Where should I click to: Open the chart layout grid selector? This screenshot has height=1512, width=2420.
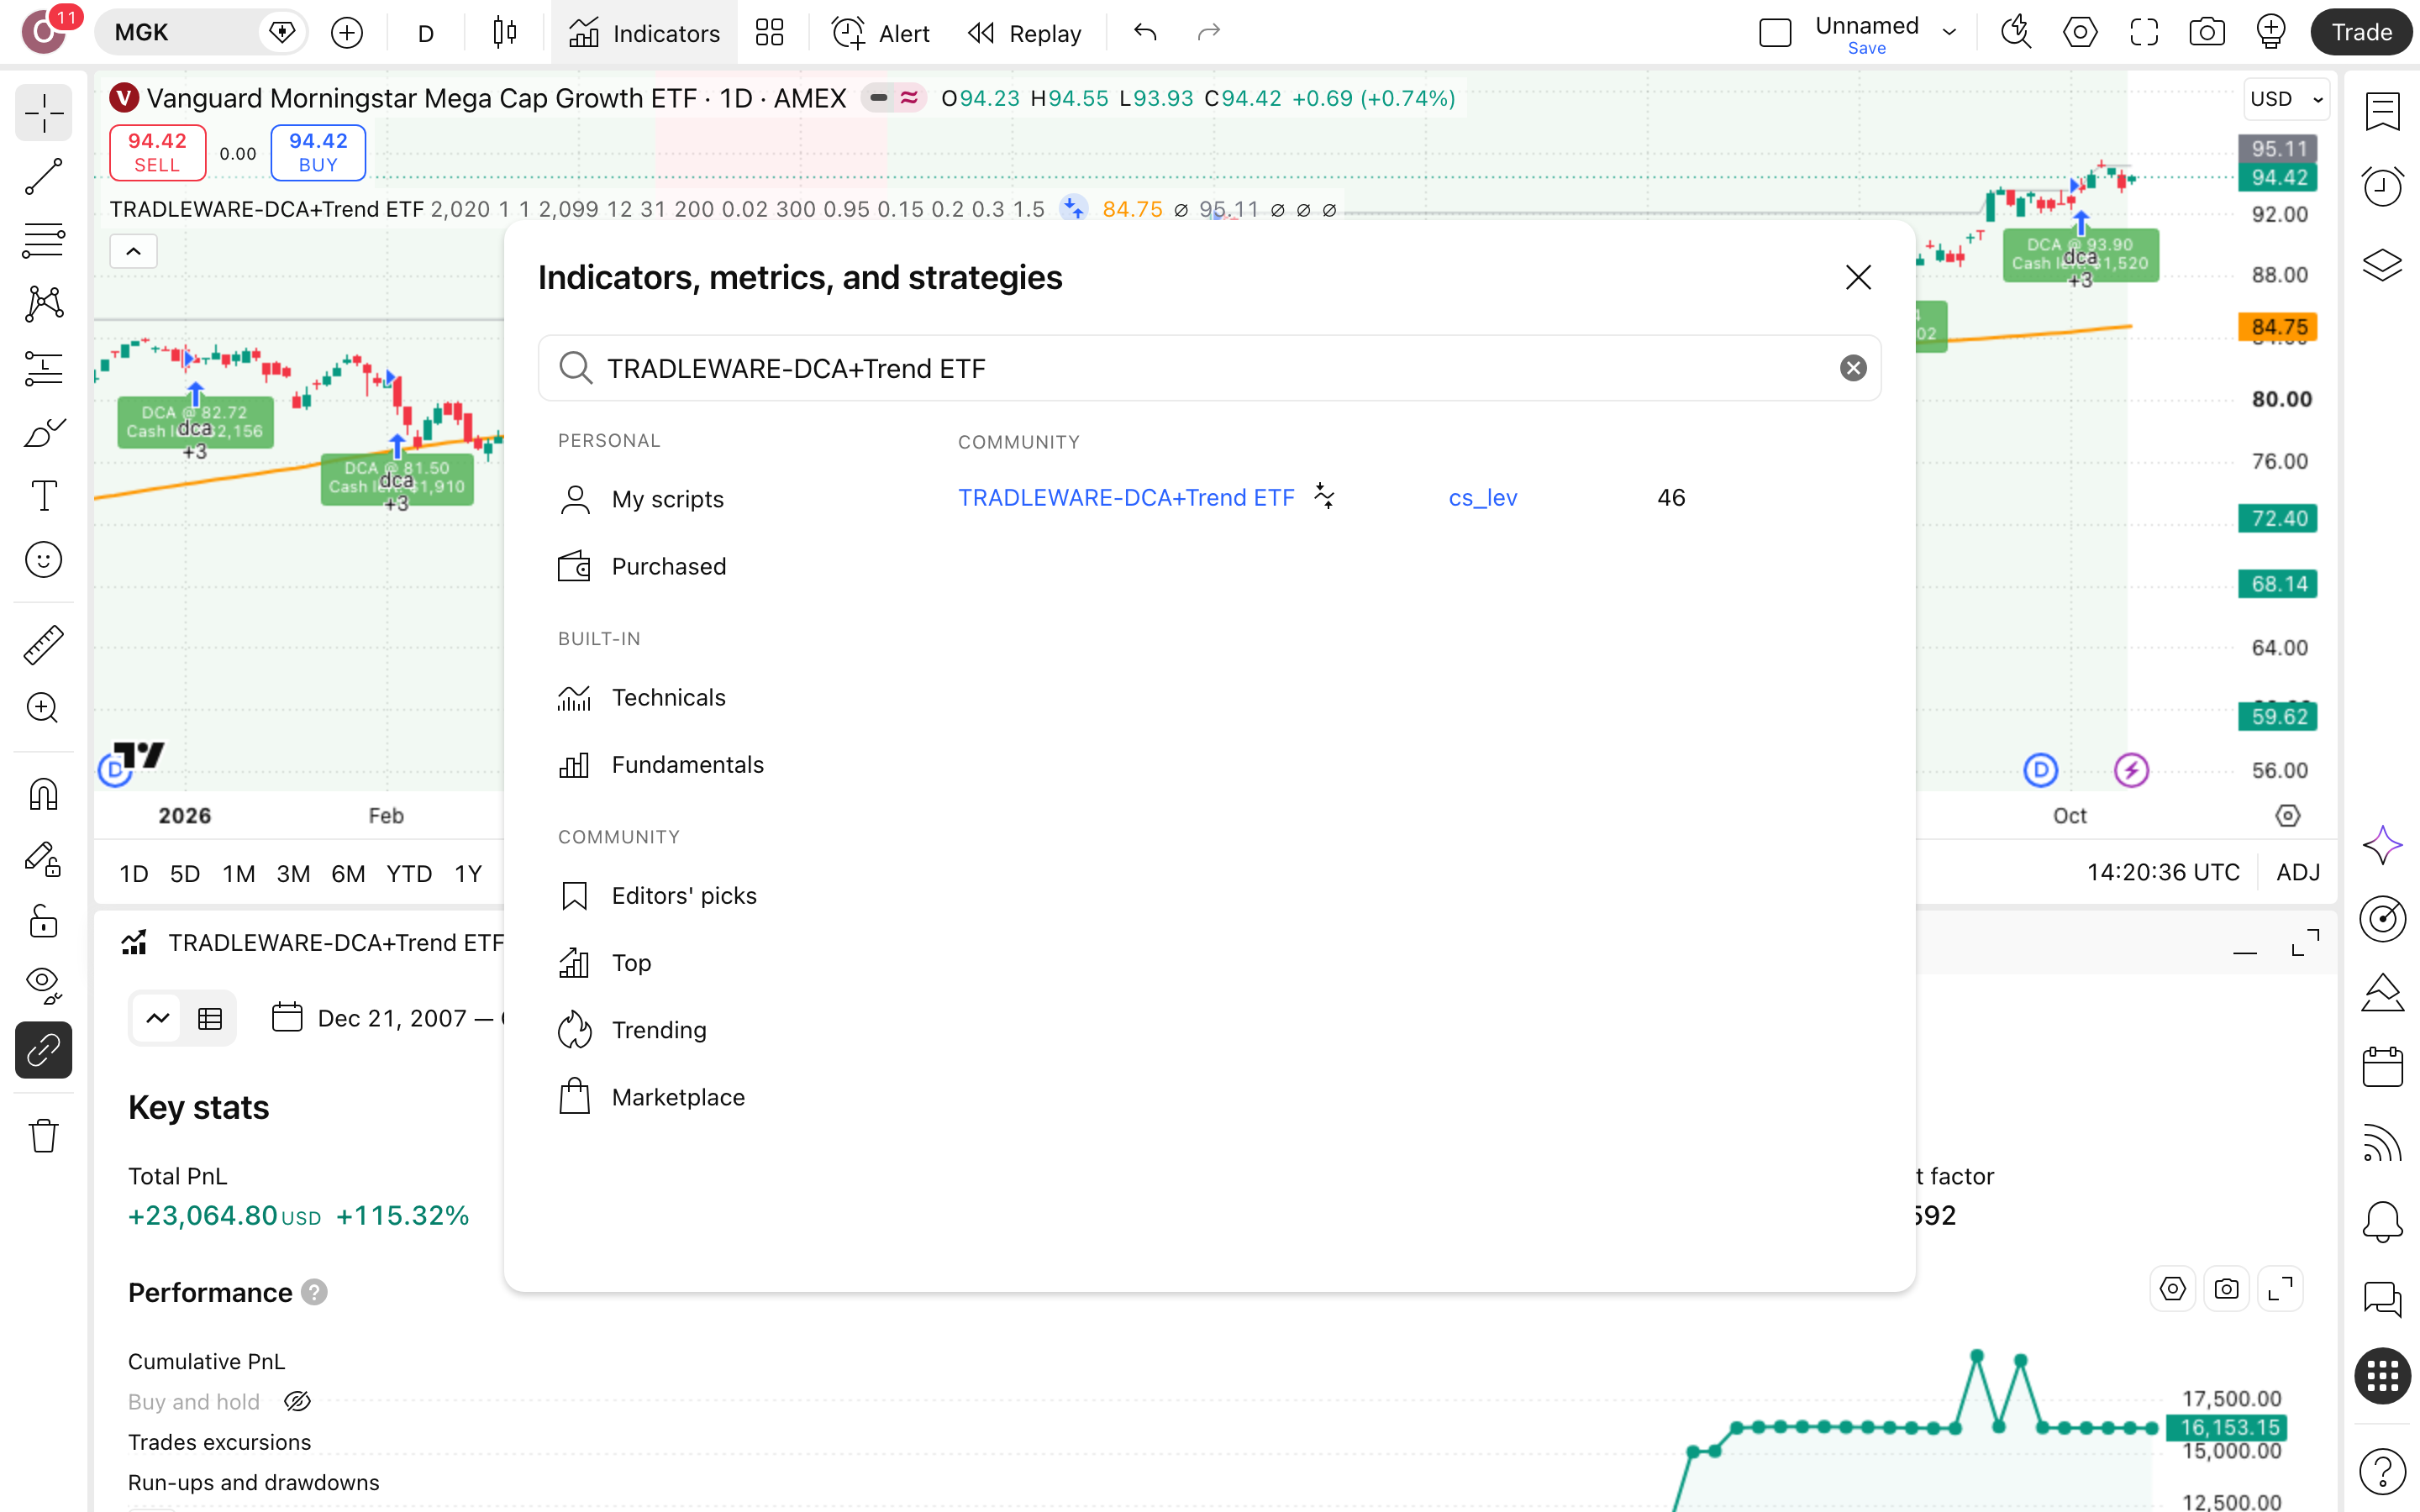tap(769, 33)
